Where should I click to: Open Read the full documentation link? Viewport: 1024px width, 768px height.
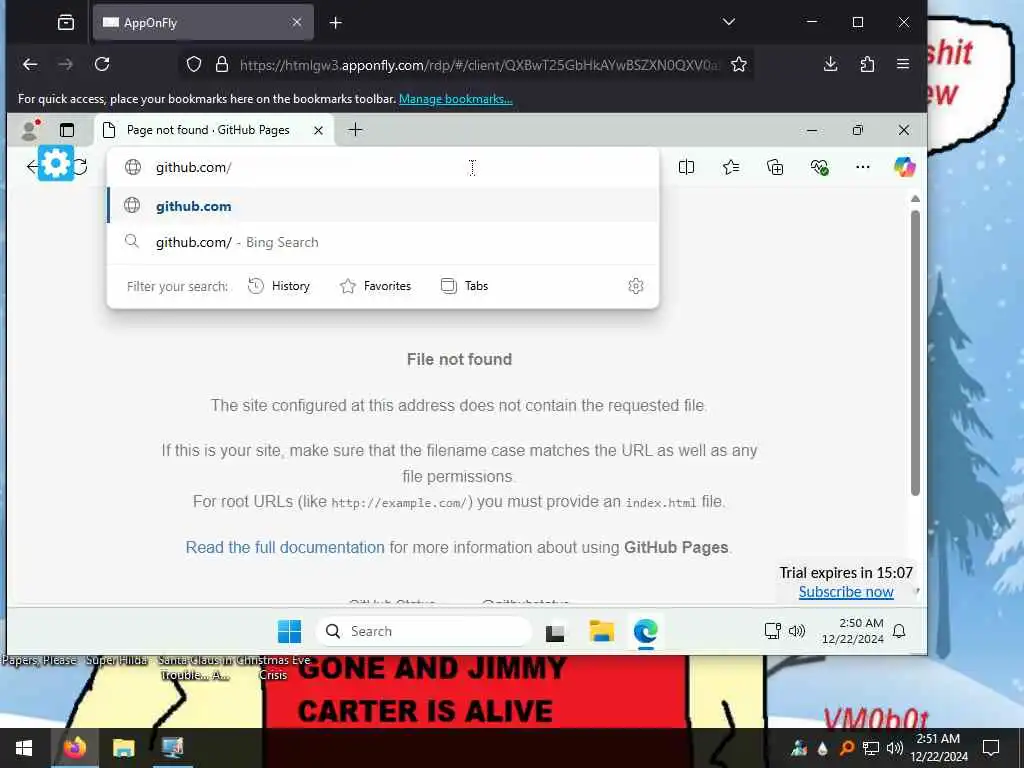(285, 547)
